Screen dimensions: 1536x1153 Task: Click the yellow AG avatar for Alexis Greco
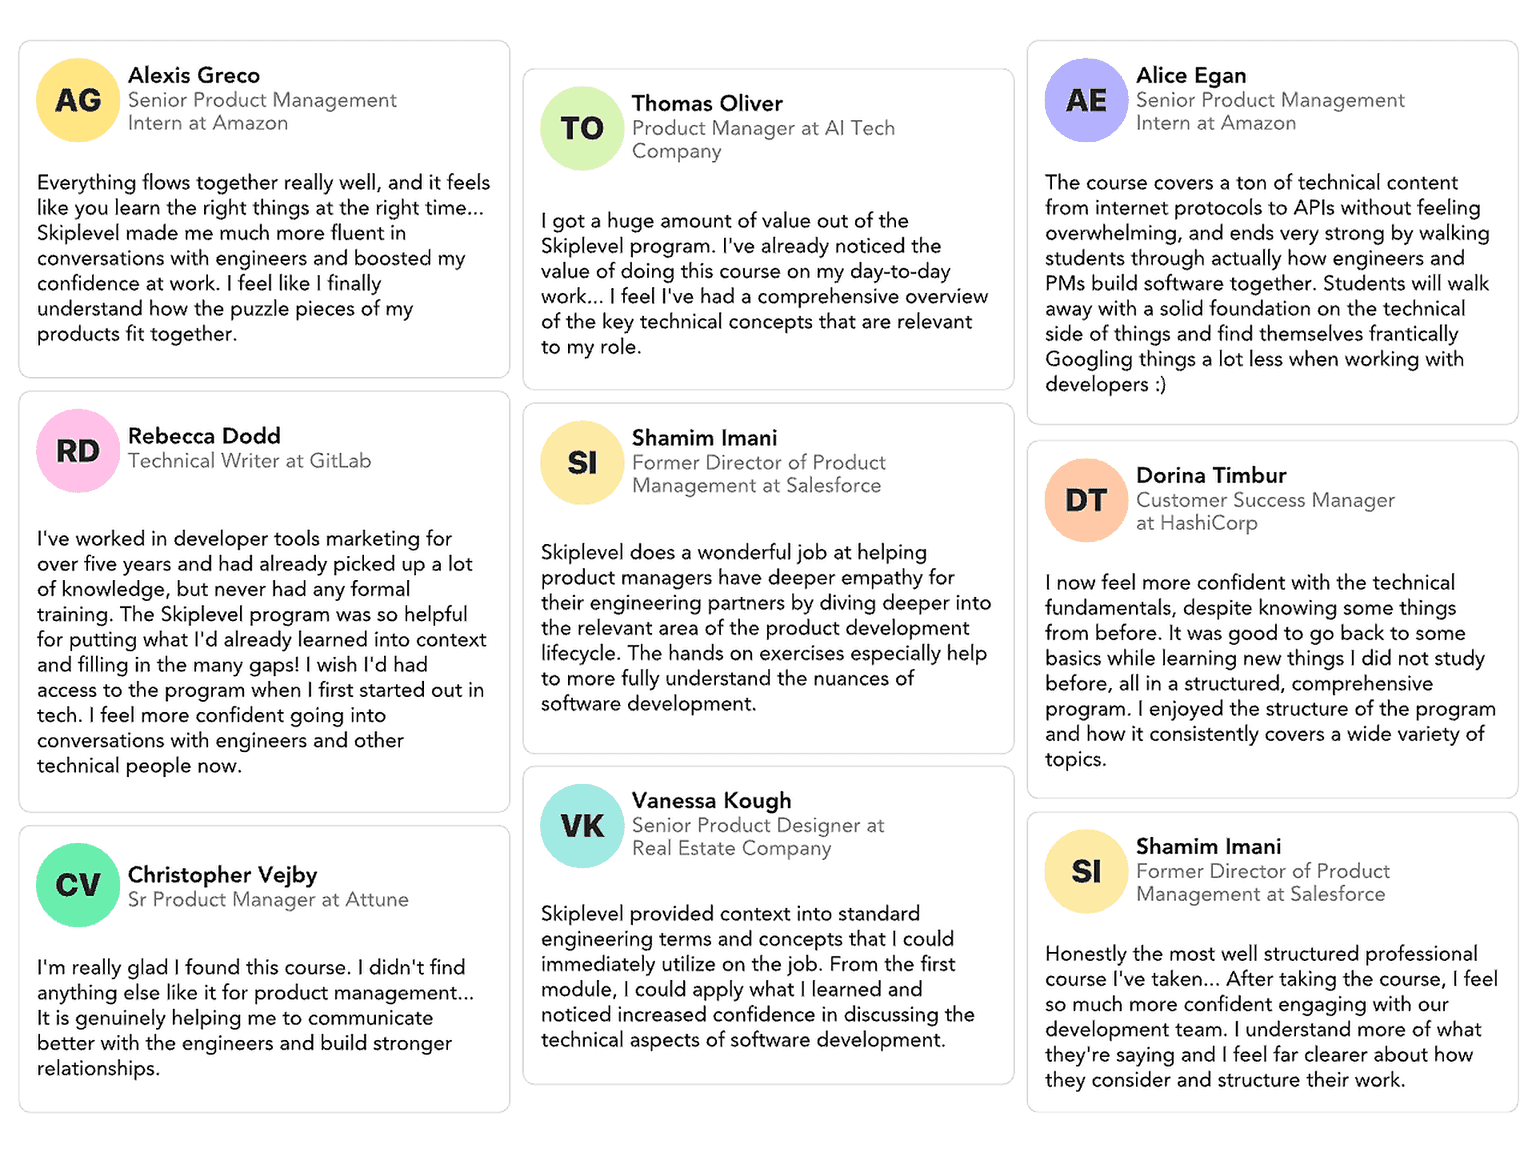click(78, 100)
